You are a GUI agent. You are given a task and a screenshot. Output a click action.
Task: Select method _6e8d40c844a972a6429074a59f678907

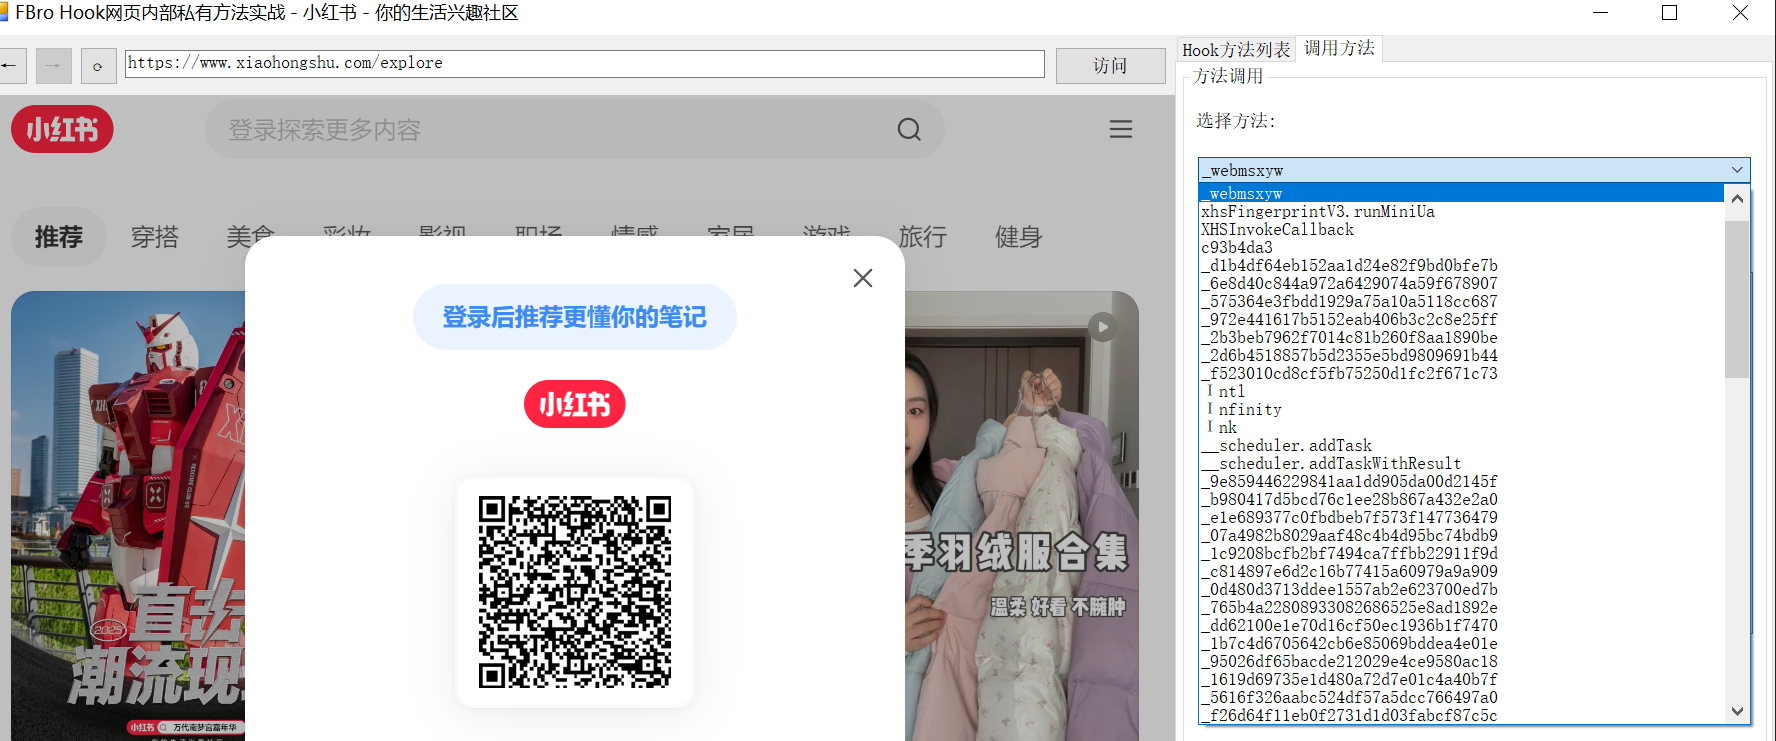(1462, 283)
